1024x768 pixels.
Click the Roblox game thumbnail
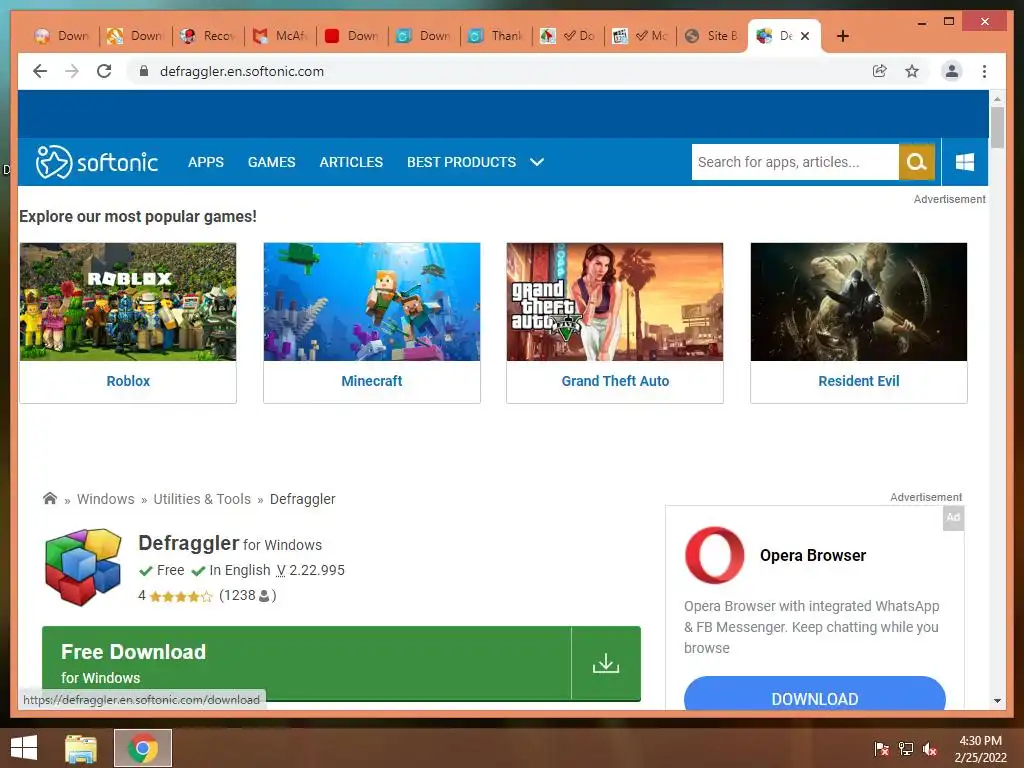128,302
